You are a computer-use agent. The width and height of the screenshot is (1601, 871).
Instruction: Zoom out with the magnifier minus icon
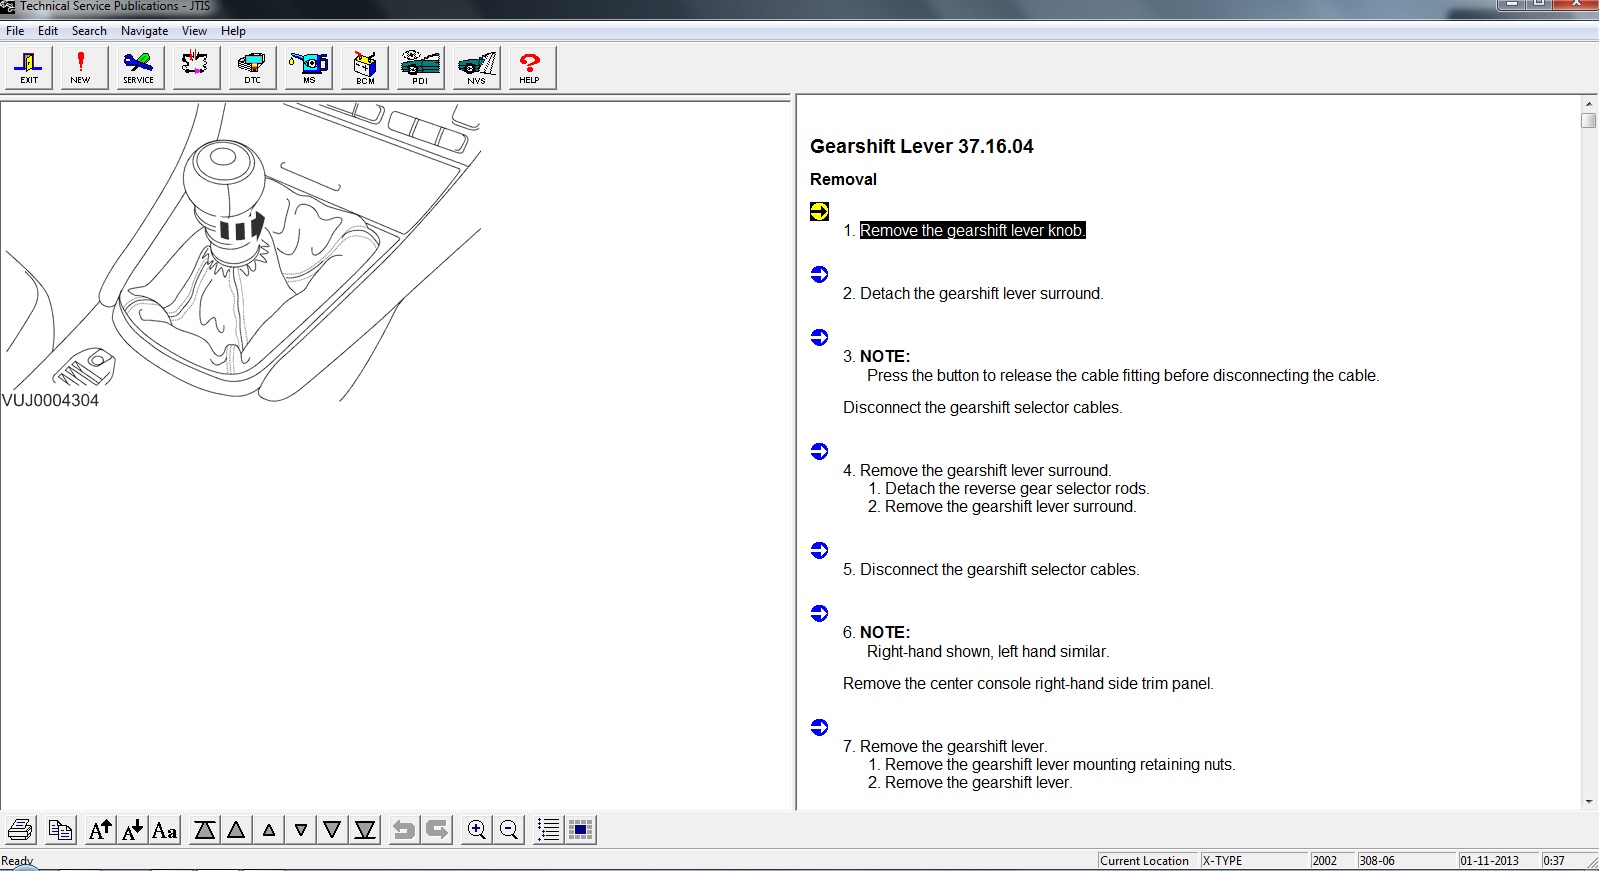pyautogui.click(x=509, y=830)
